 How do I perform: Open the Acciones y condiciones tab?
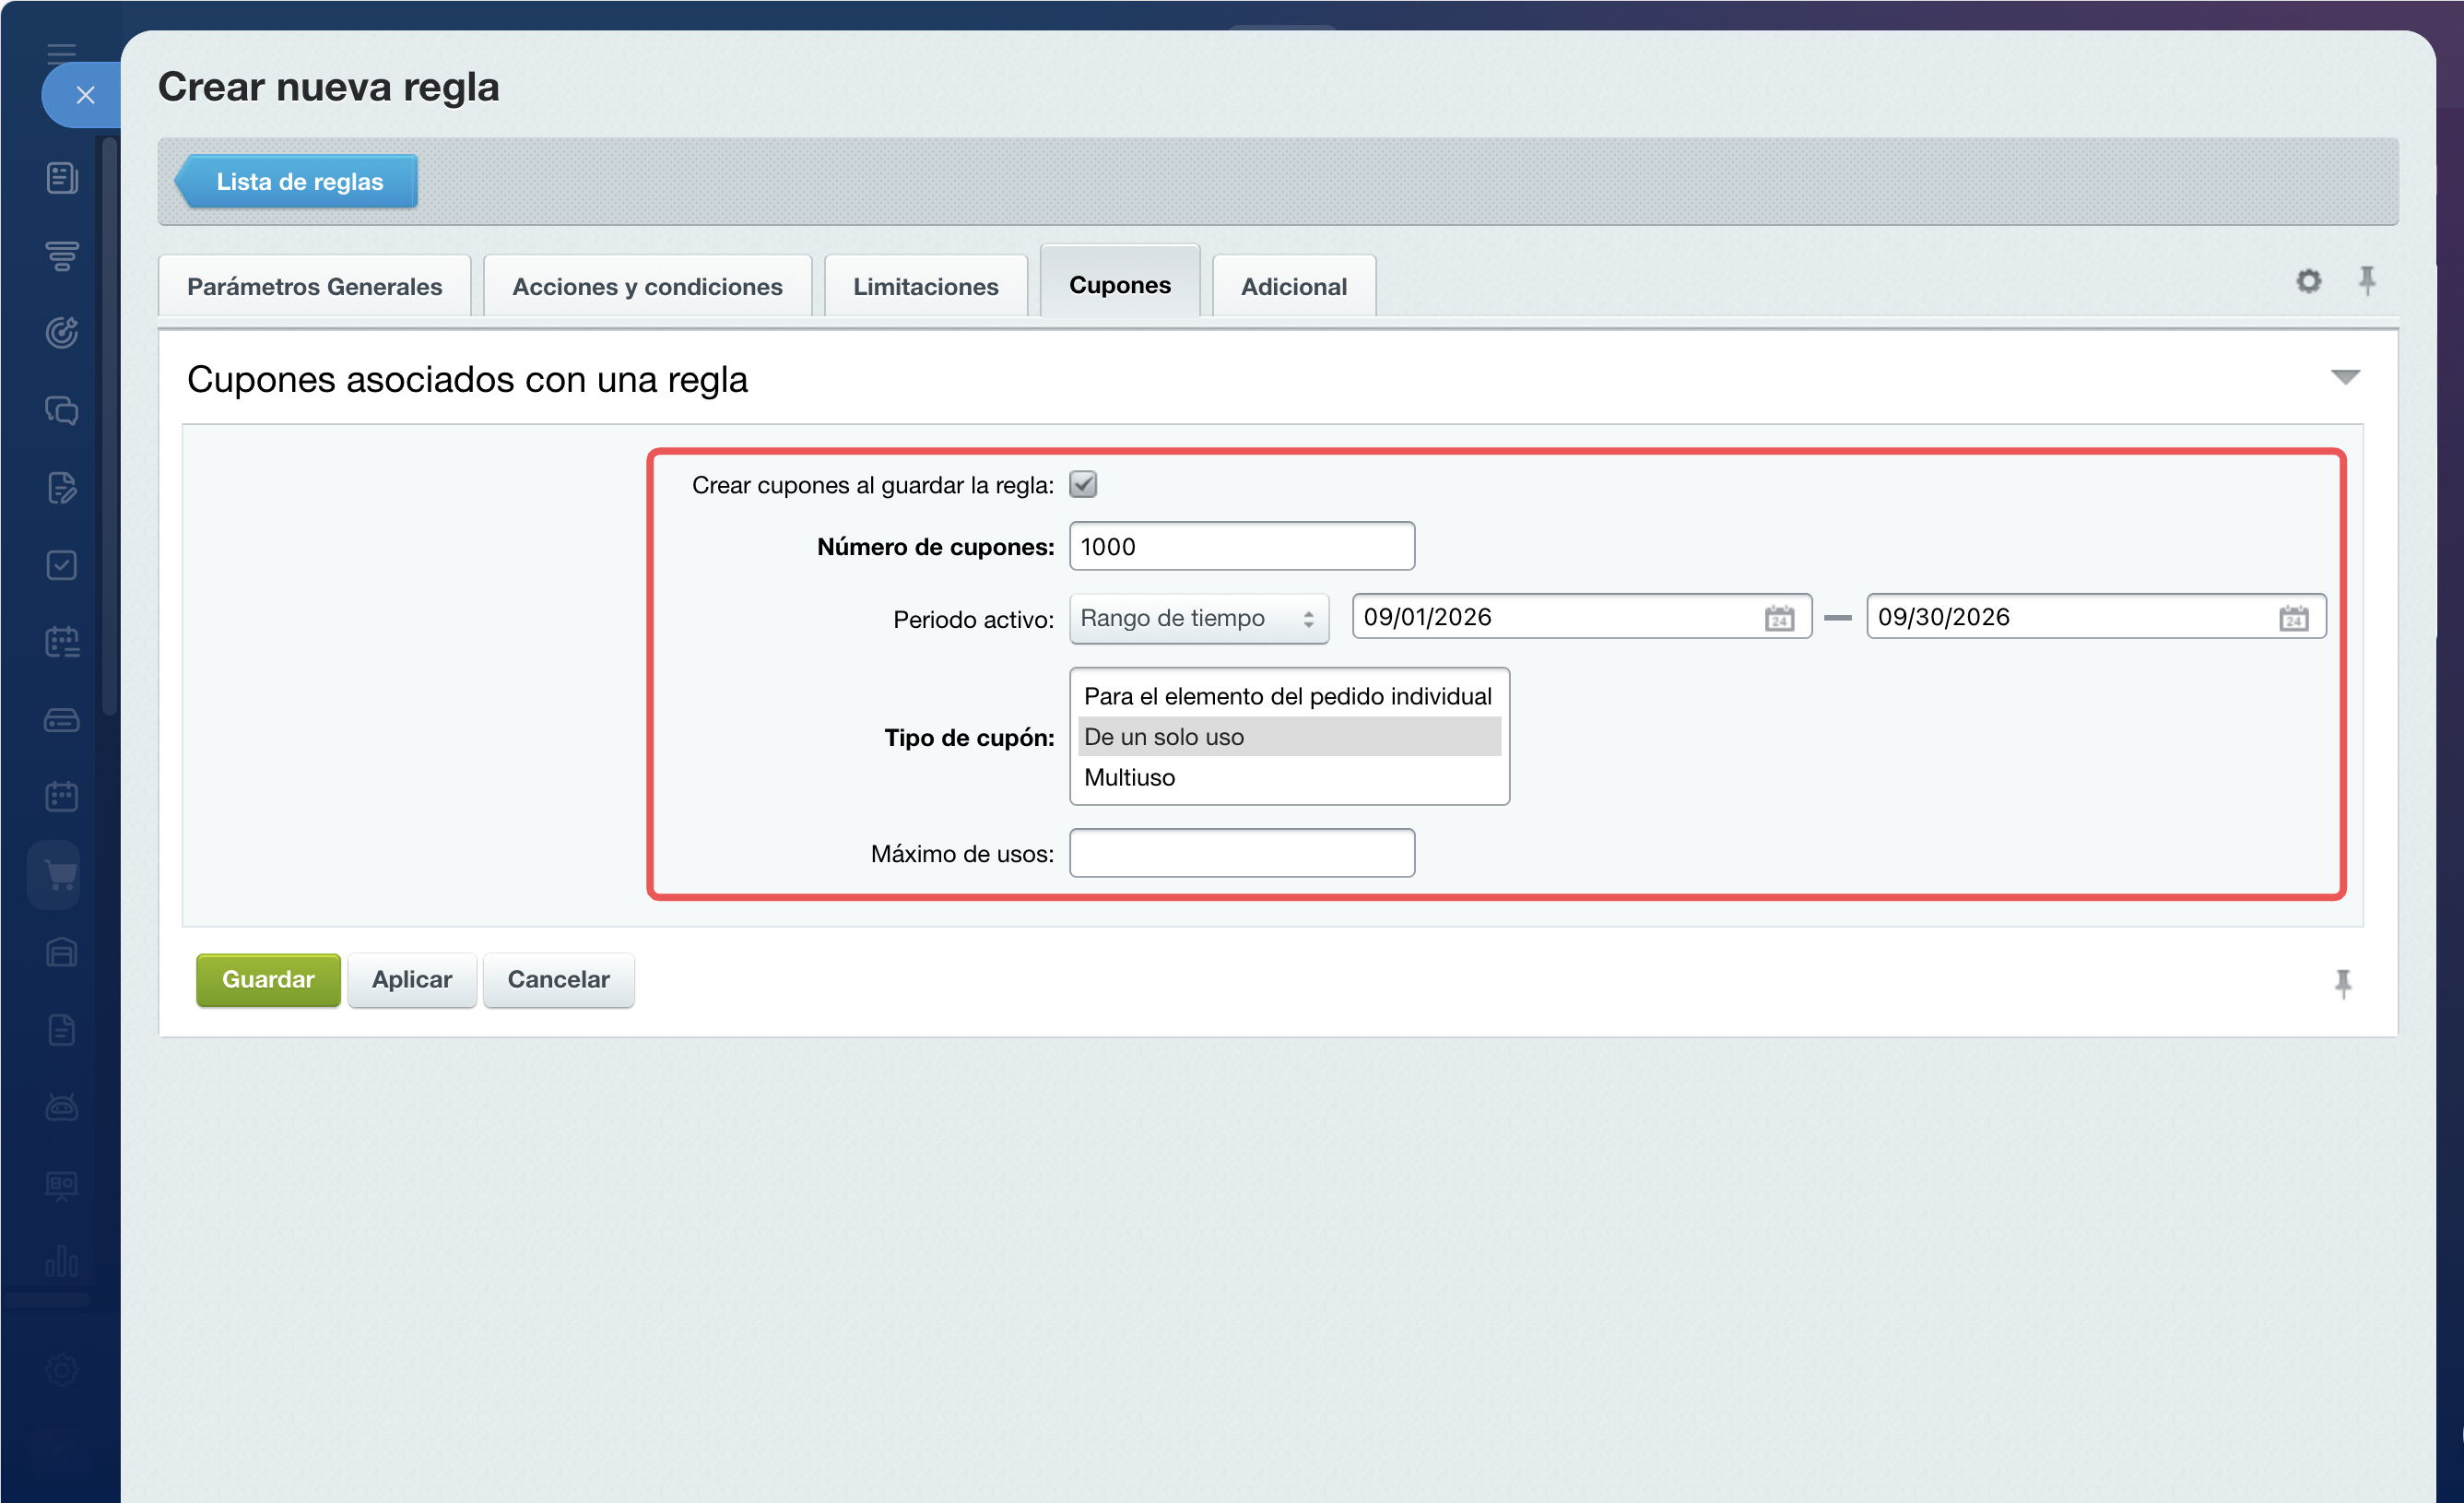(x=647, y=287)
